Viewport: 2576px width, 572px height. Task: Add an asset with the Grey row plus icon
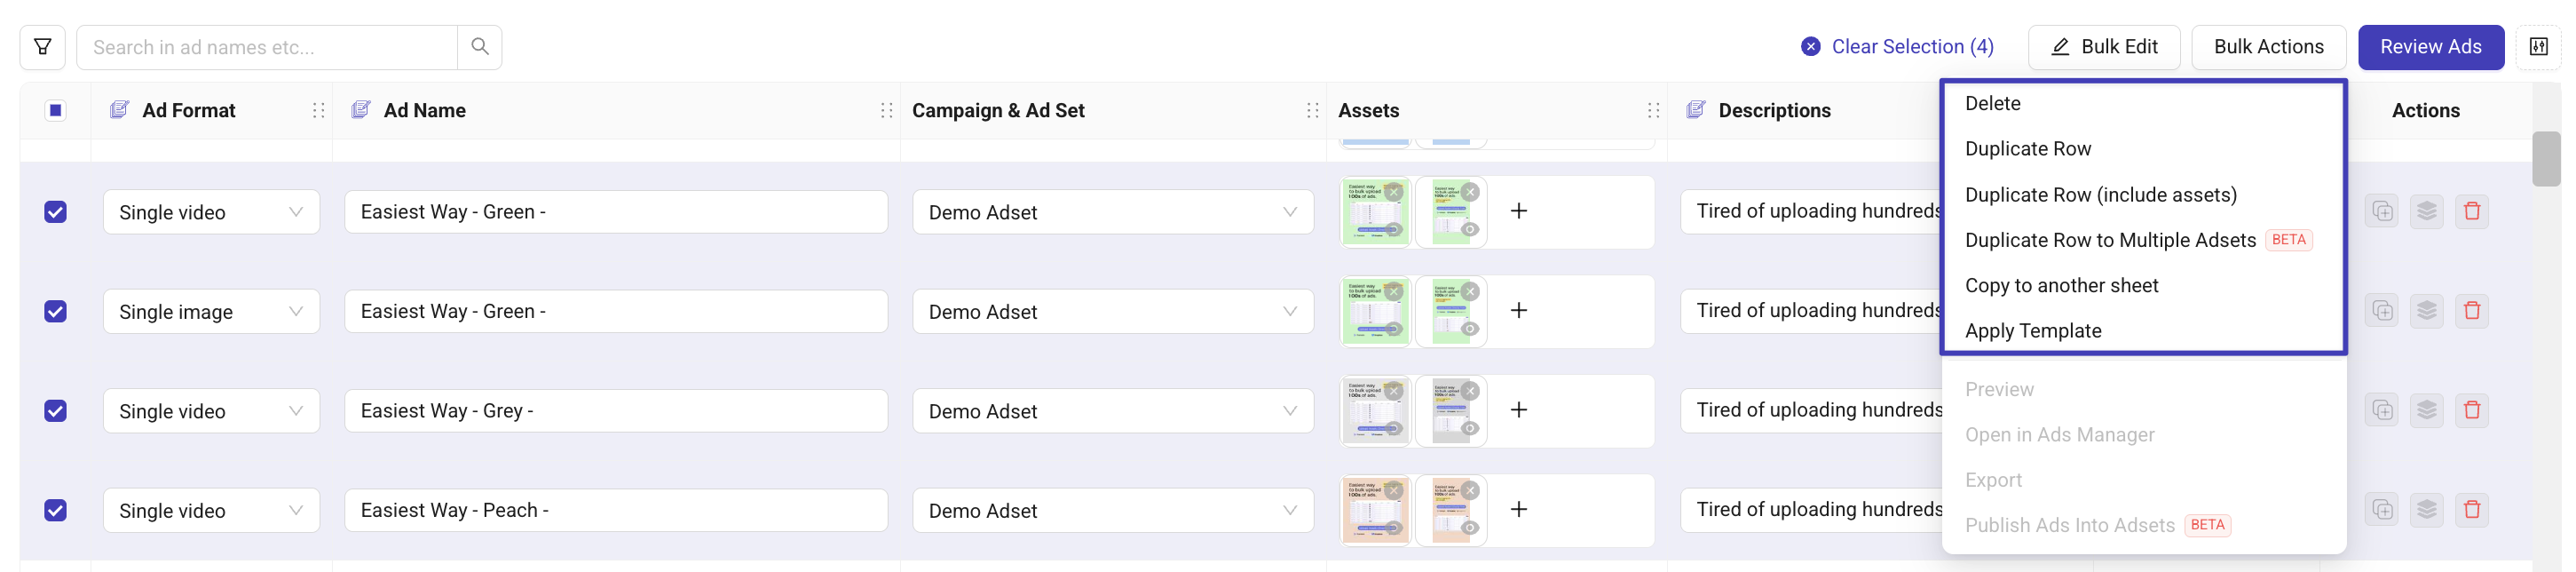pyautogui.click(x=1517, y=410)
